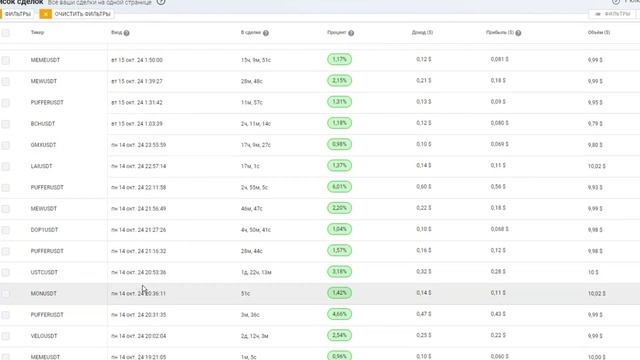This screenshot has width=640, height=360.
Task: Click the 3,18% percent badge
Action: pos(339,272)
